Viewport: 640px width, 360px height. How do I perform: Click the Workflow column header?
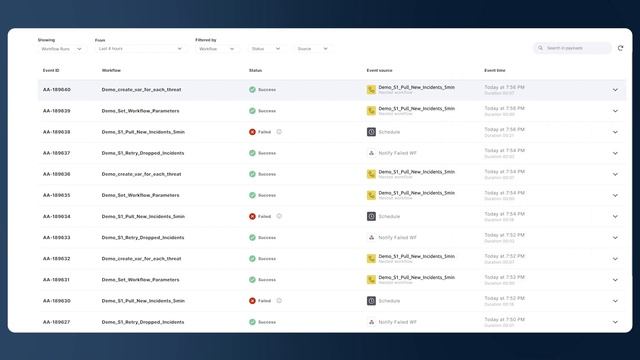(x=111, y=70)
